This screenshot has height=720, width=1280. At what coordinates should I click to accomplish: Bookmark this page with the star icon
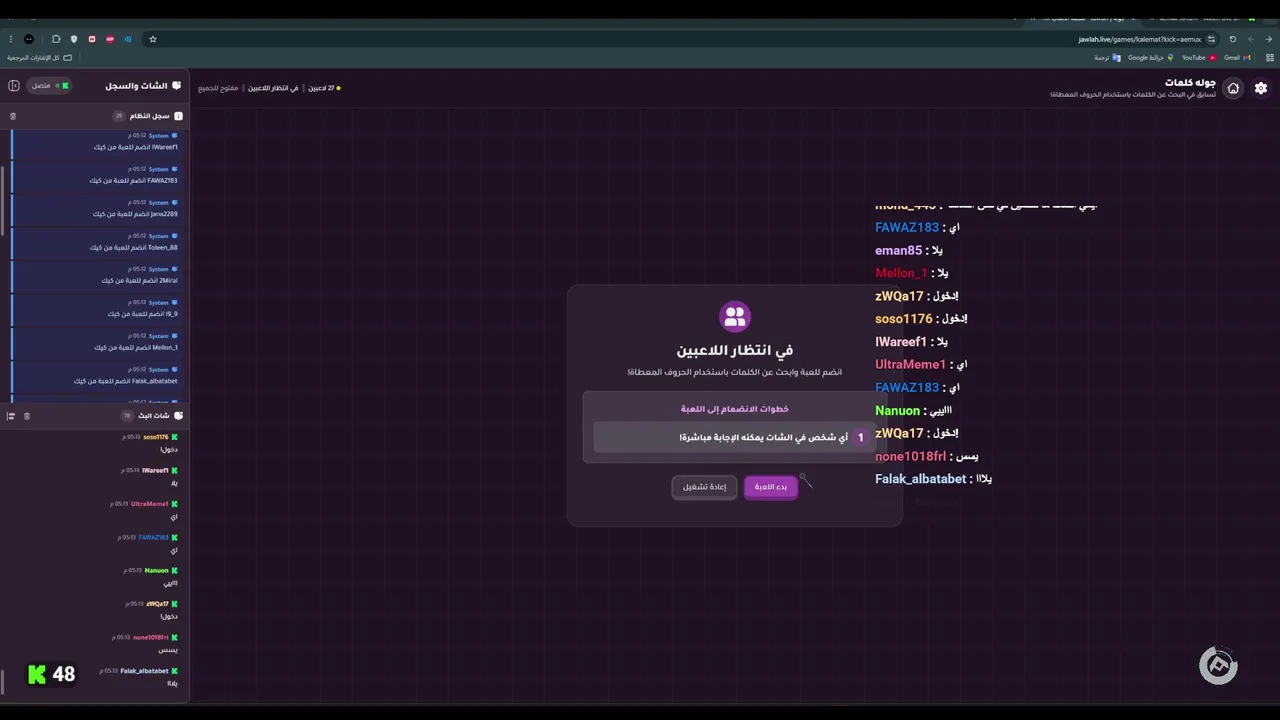[x=153, y=39]
